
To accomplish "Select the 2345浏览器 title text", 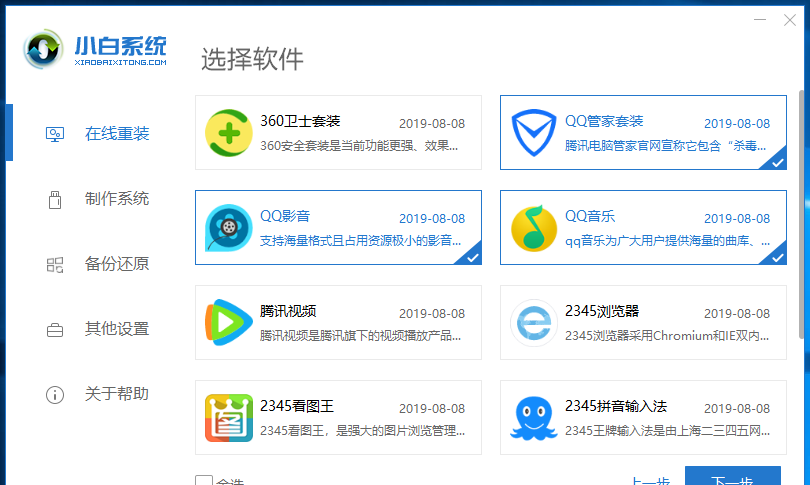I will [x=602, y=311].
